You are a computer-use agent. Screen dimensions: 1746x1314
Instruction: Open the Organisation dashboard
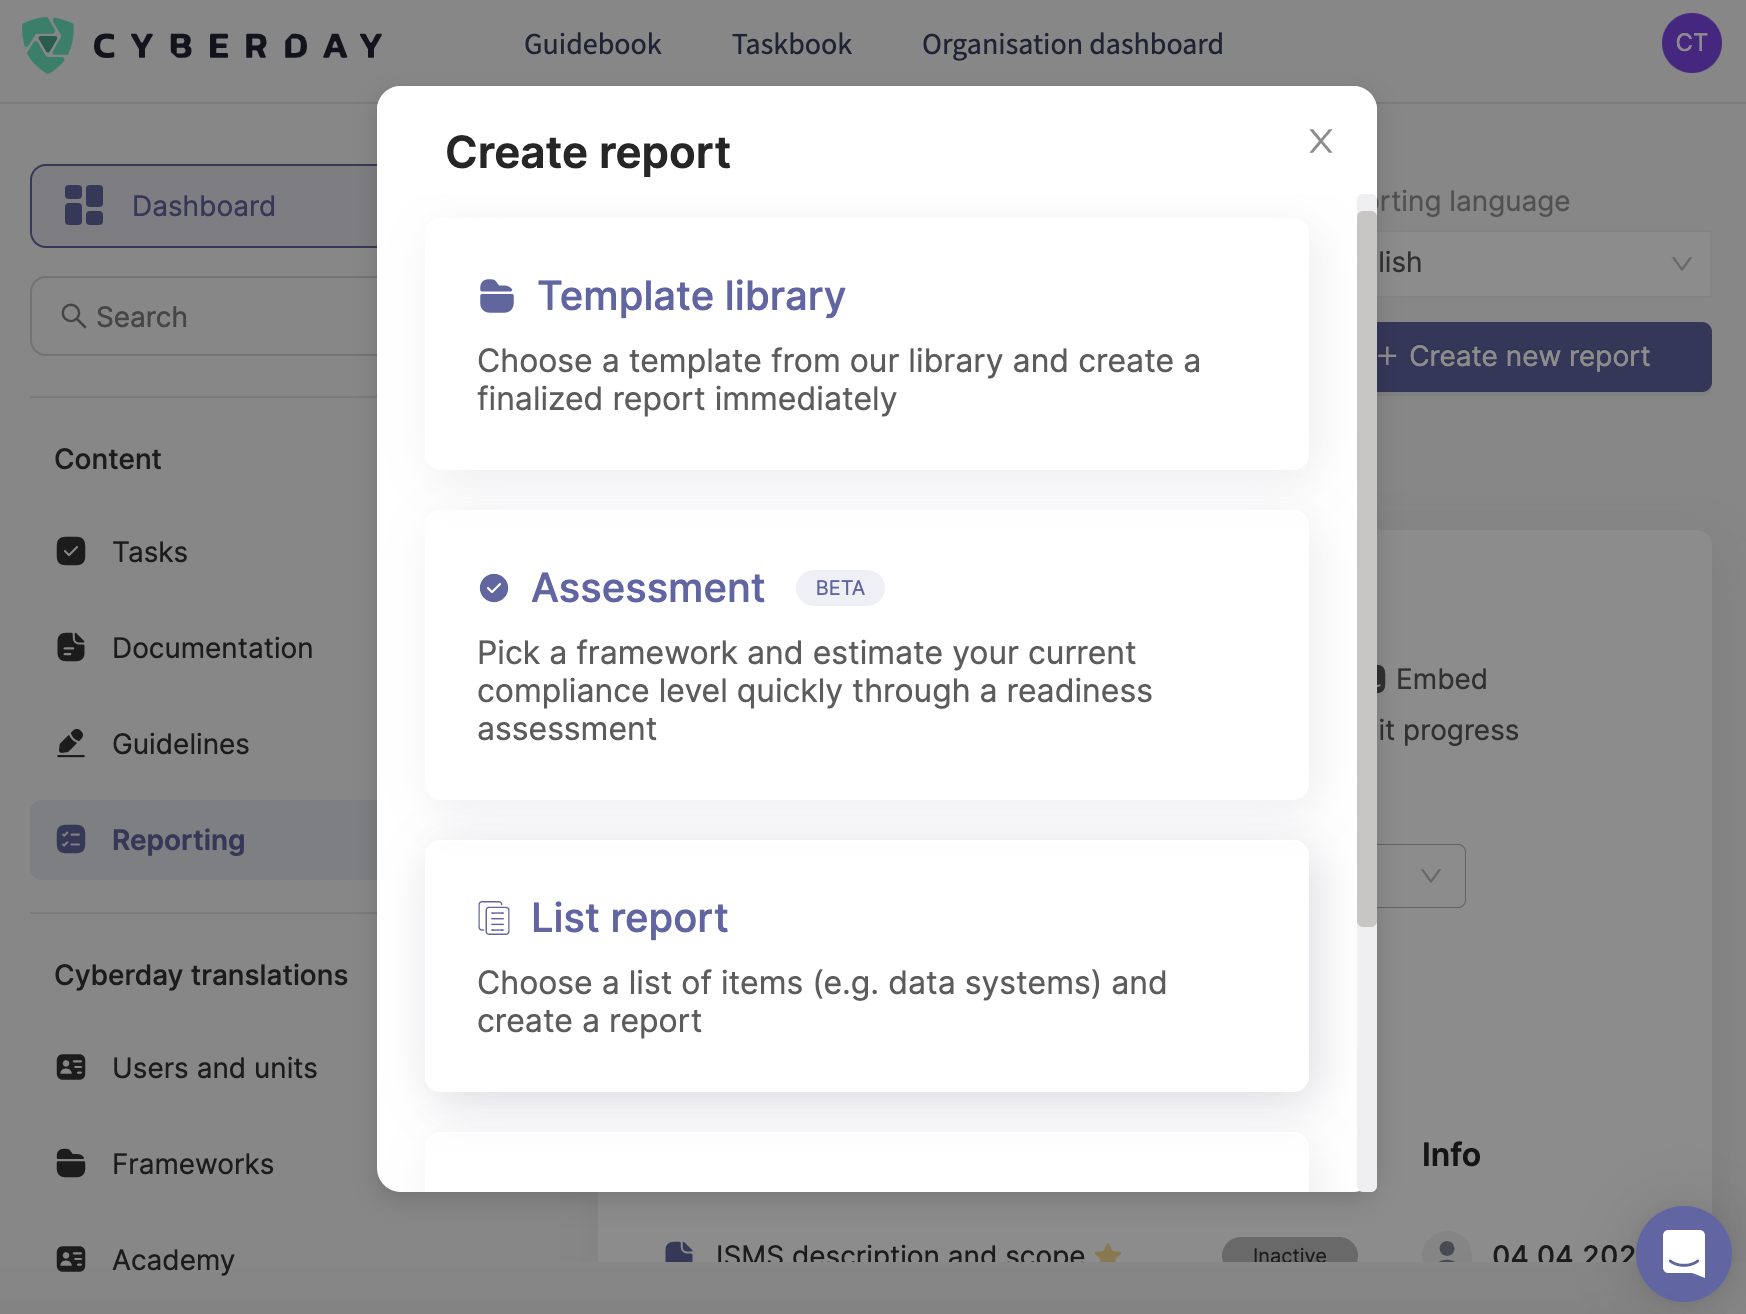(x=1072, y=44)
